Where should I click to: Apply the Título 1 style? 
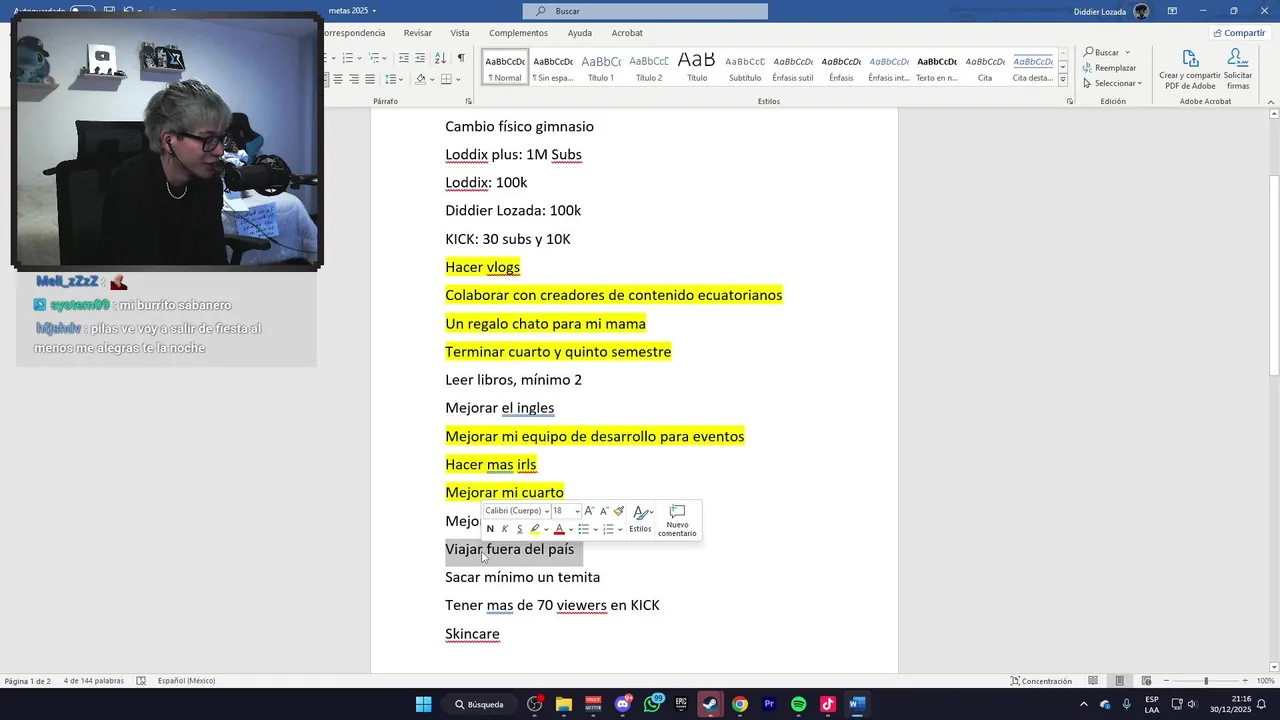pyautogui.click(x=601, y=67)
